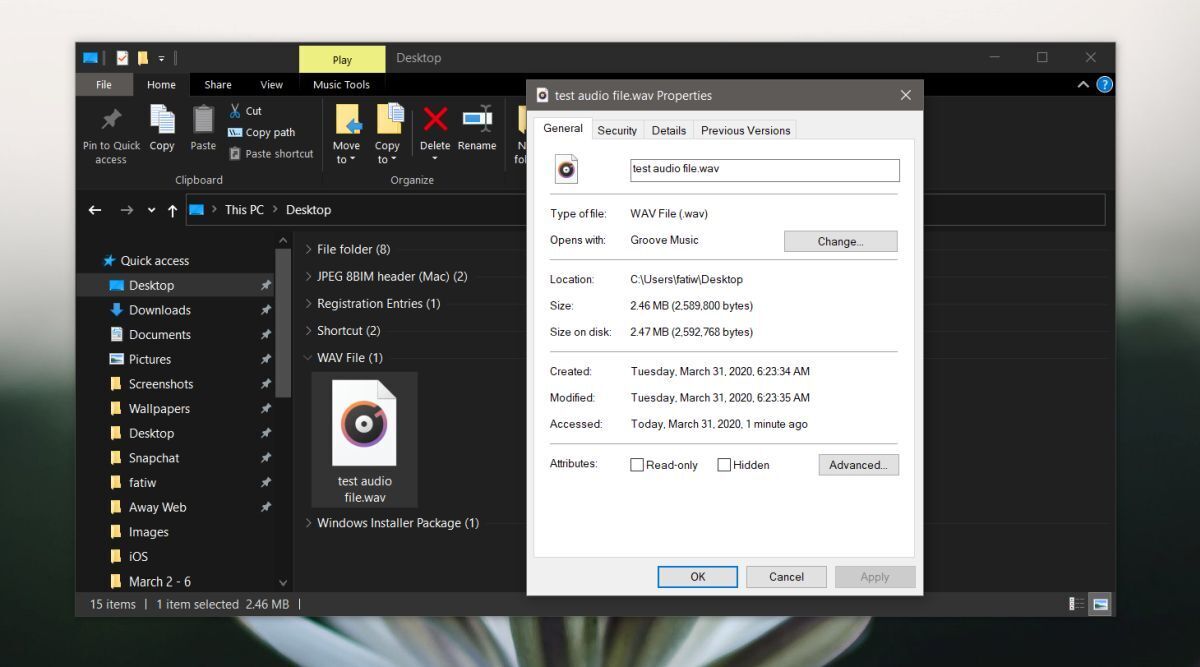Expand the Windows Installer Package group
1200x667 pixels.
tap(308, 522)
